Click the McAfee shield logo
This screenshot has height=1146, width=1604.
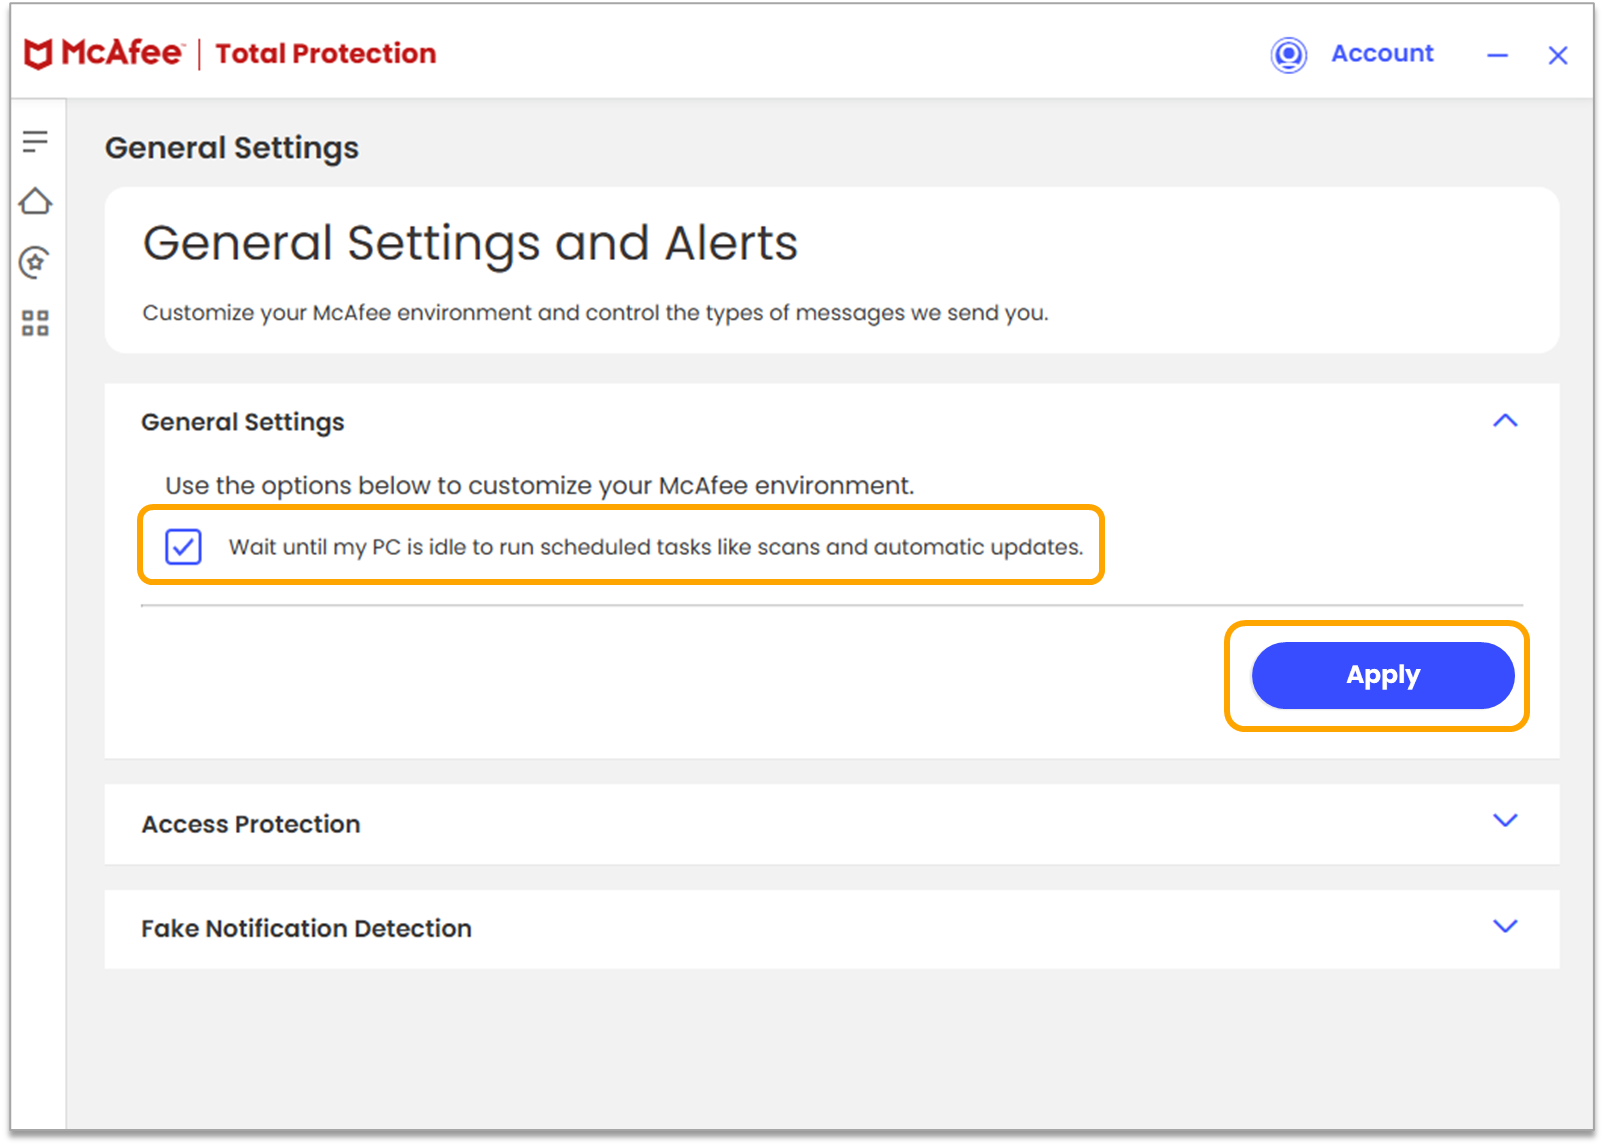point(35,53)
